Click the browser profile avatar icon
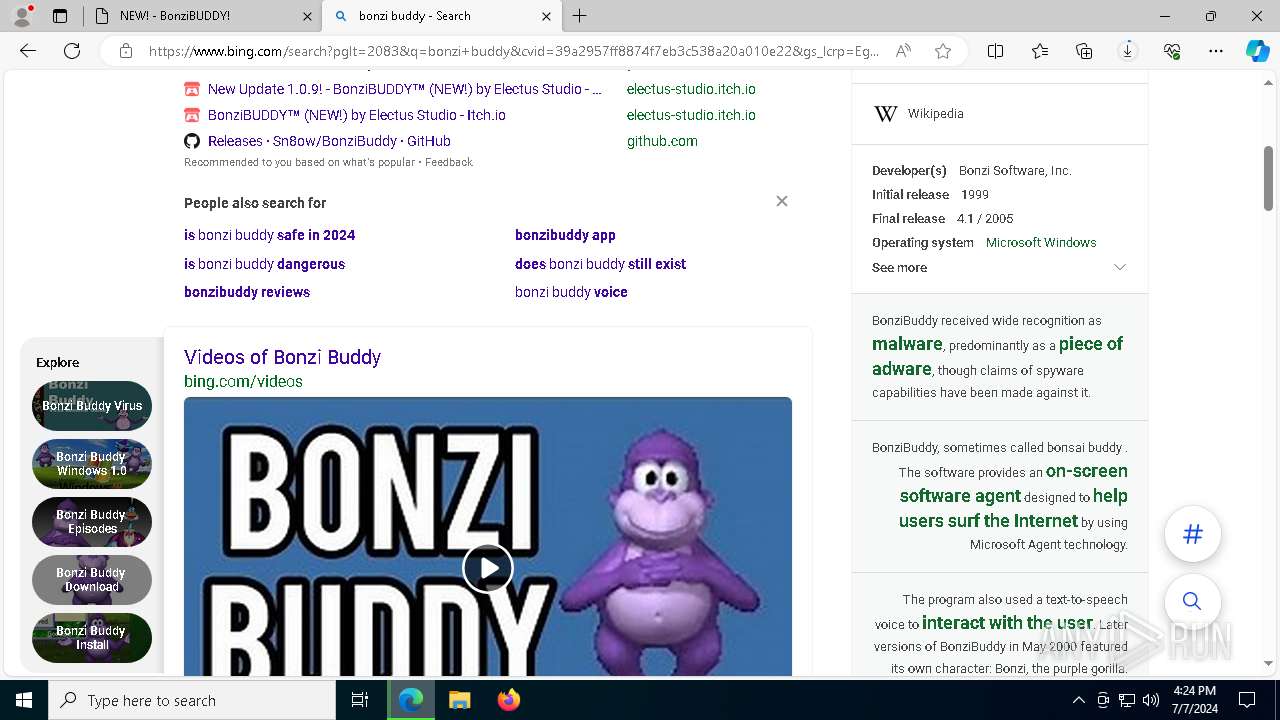 pos(22,16)
